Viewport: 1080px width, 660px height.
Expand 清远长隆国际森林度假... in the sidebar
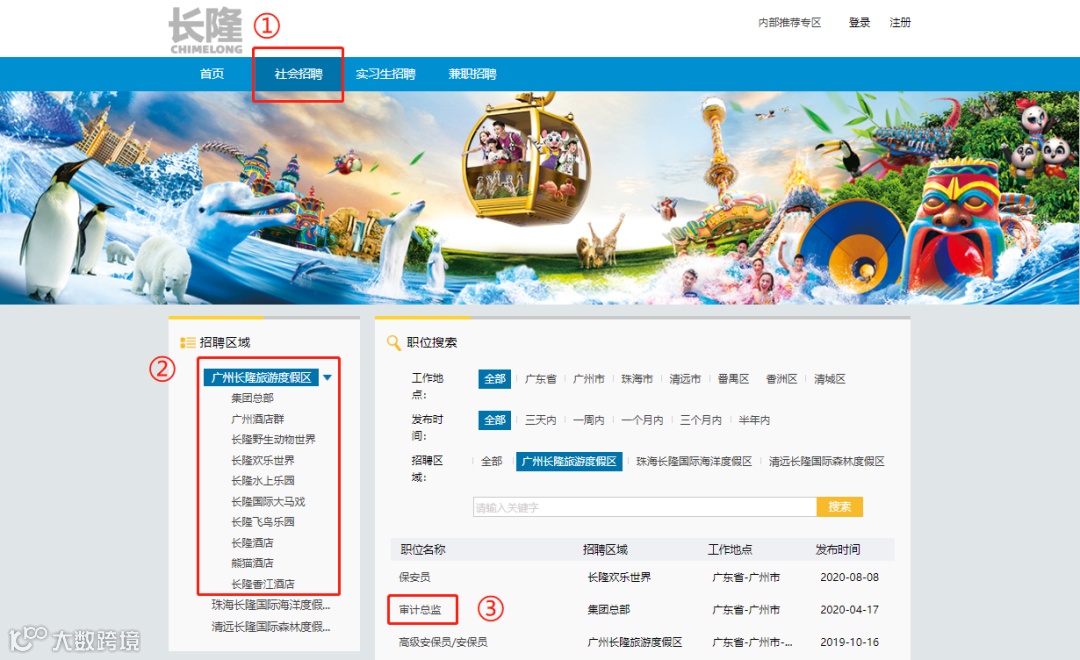point(271,627)
